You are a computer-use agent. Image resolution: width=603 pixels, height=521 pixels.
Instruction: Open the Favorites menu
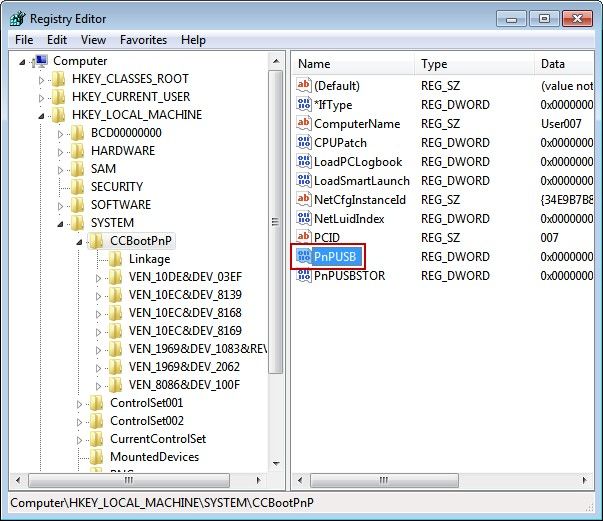coord(143,40)
